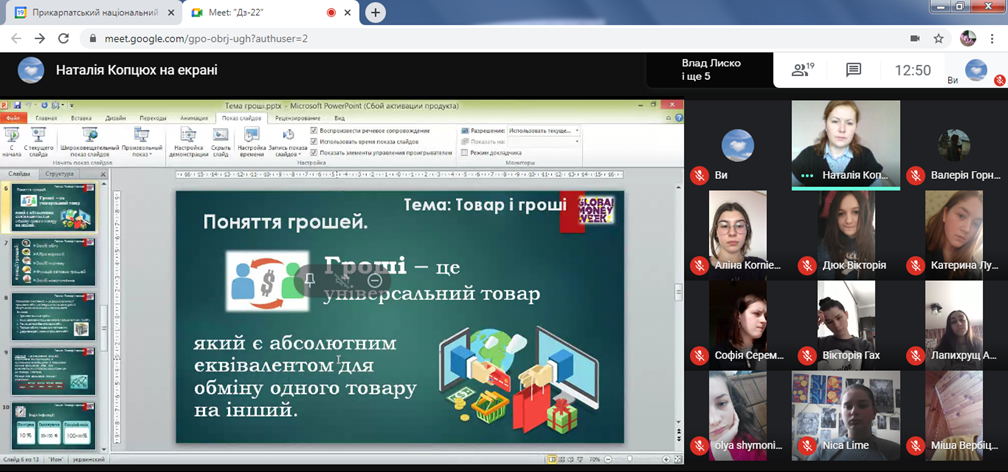
Task: Toggle 'Воспроизвести речевое сопровождение' checkbox
Action: coord(314,131)
